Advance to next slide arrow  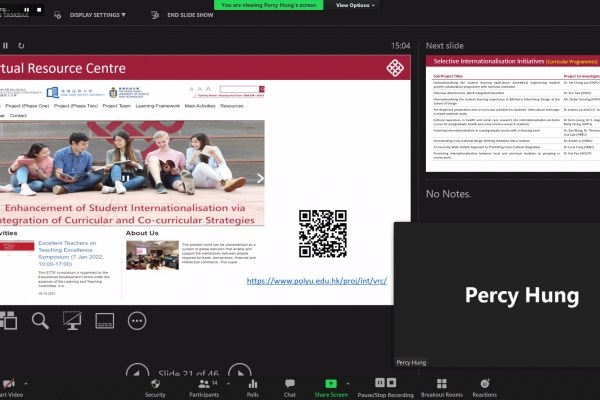click(240, 371)
